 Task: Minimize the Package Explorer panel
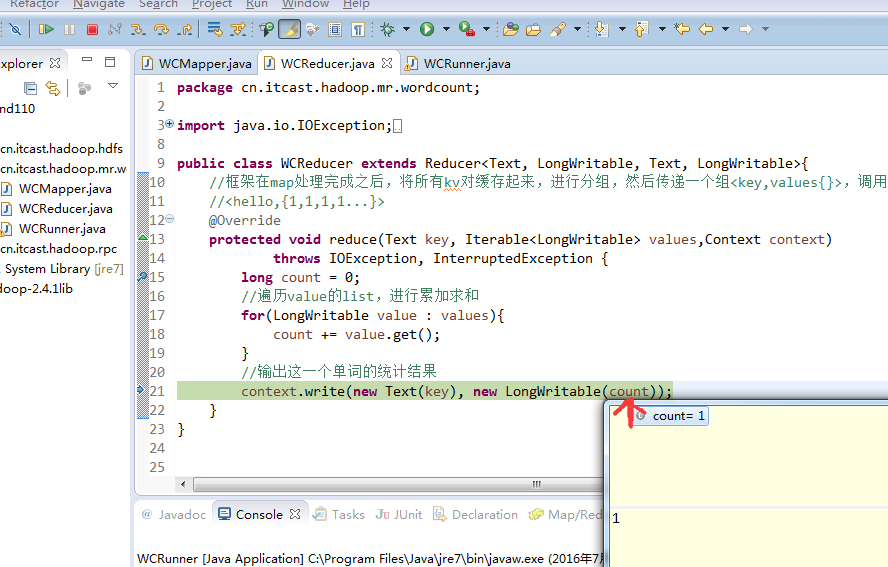(x=87, y=59)
